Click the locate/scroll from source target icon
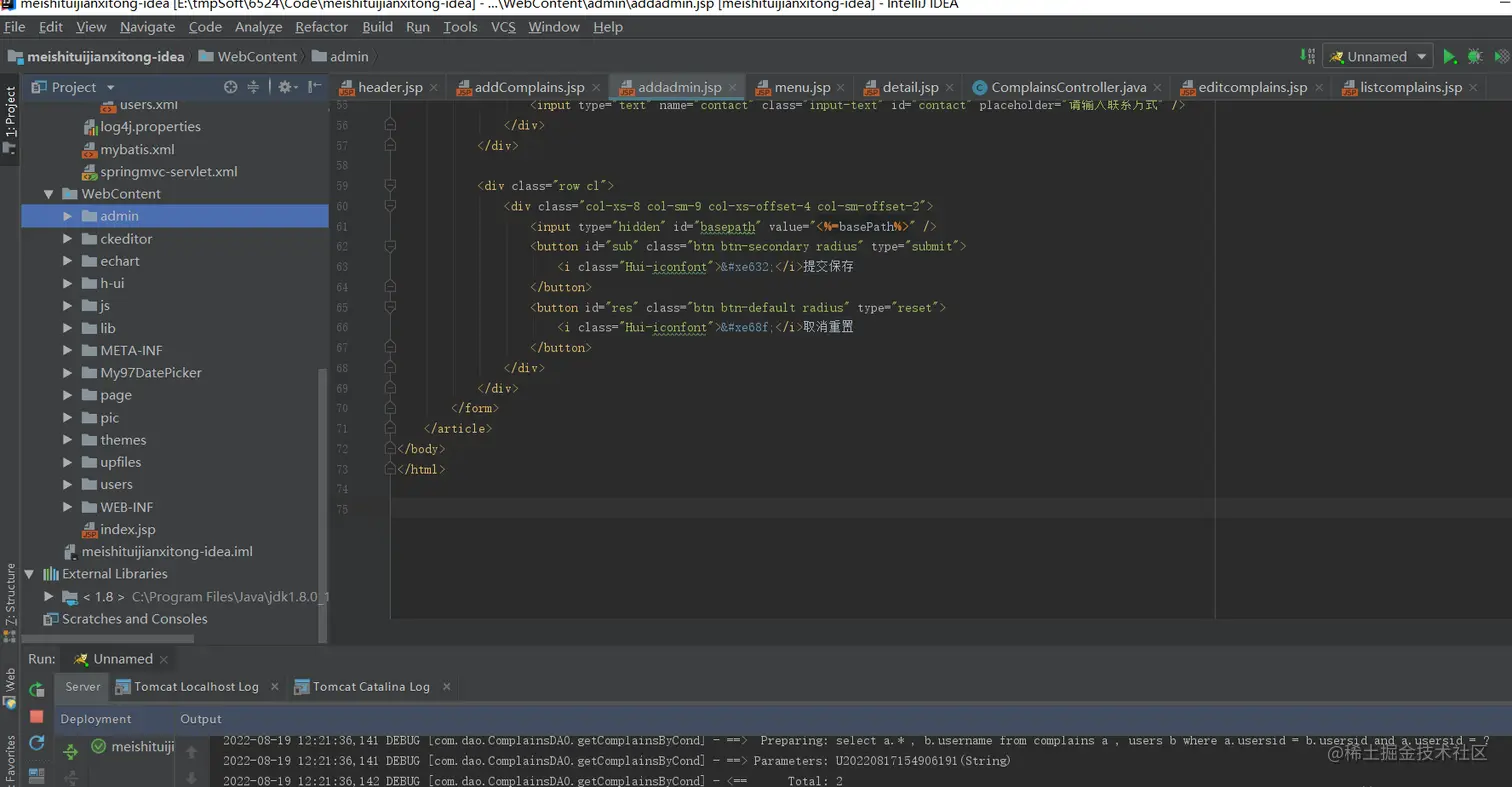 231,87
